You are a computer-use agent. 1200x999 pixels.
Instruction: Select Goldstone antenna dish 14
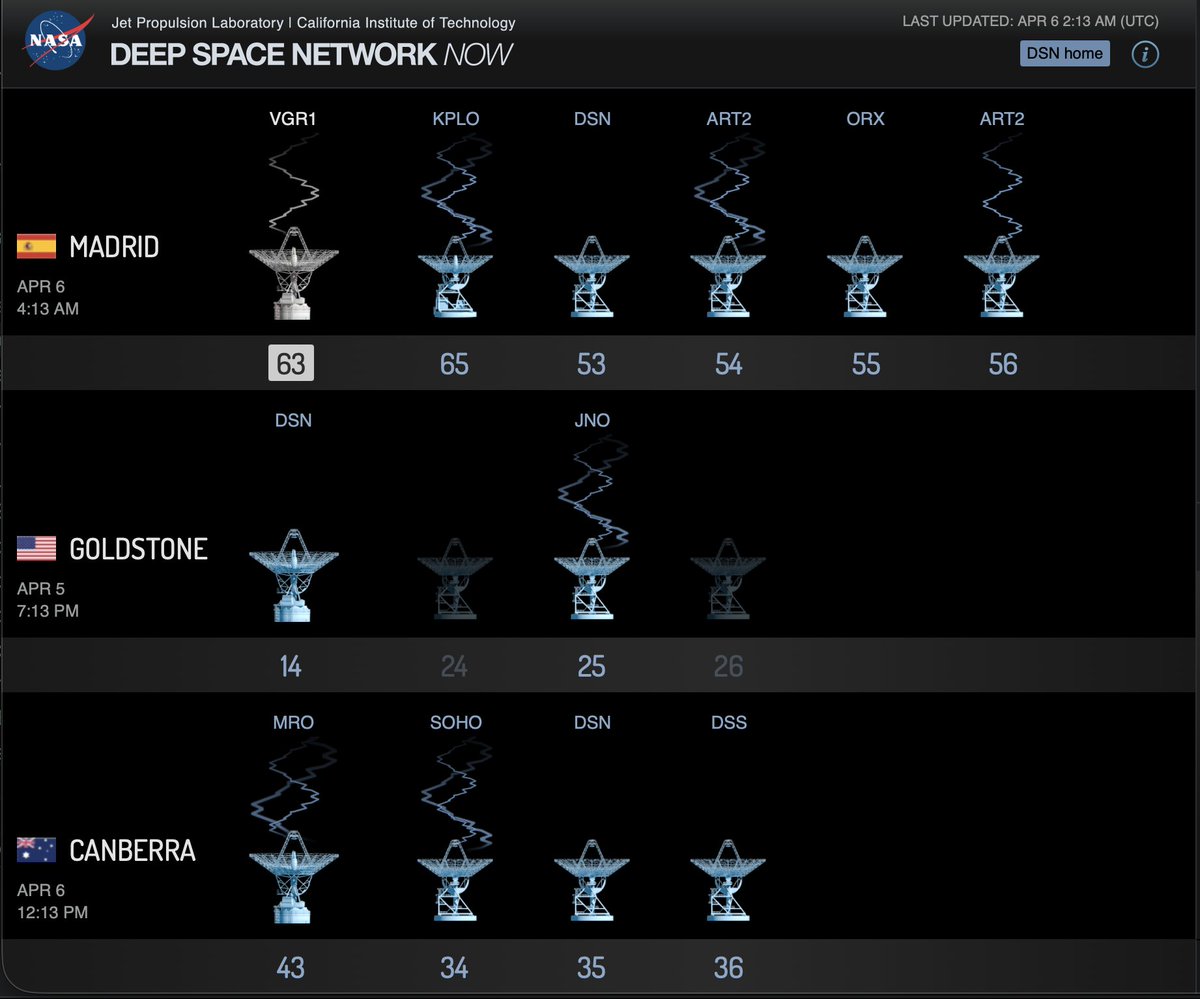click(293, 575)
